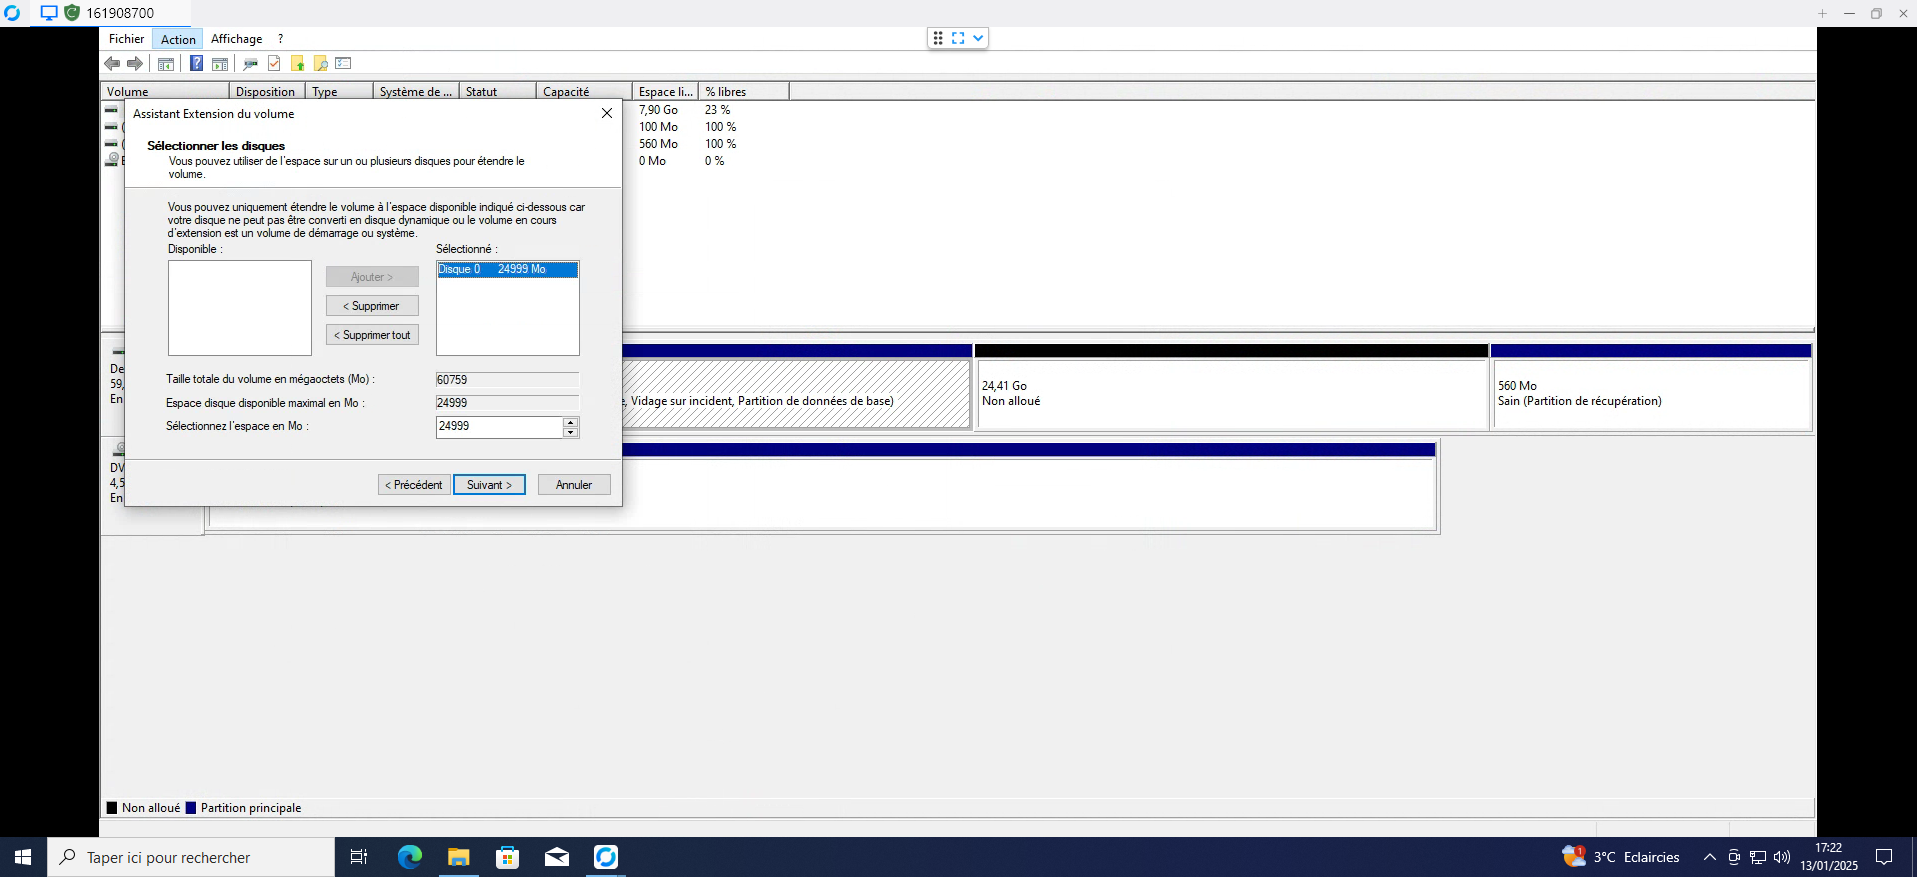Increase the space in Mo with the up arrow
The width and height of the screenshot is (1917, 877).
click(x=570, y=422)
